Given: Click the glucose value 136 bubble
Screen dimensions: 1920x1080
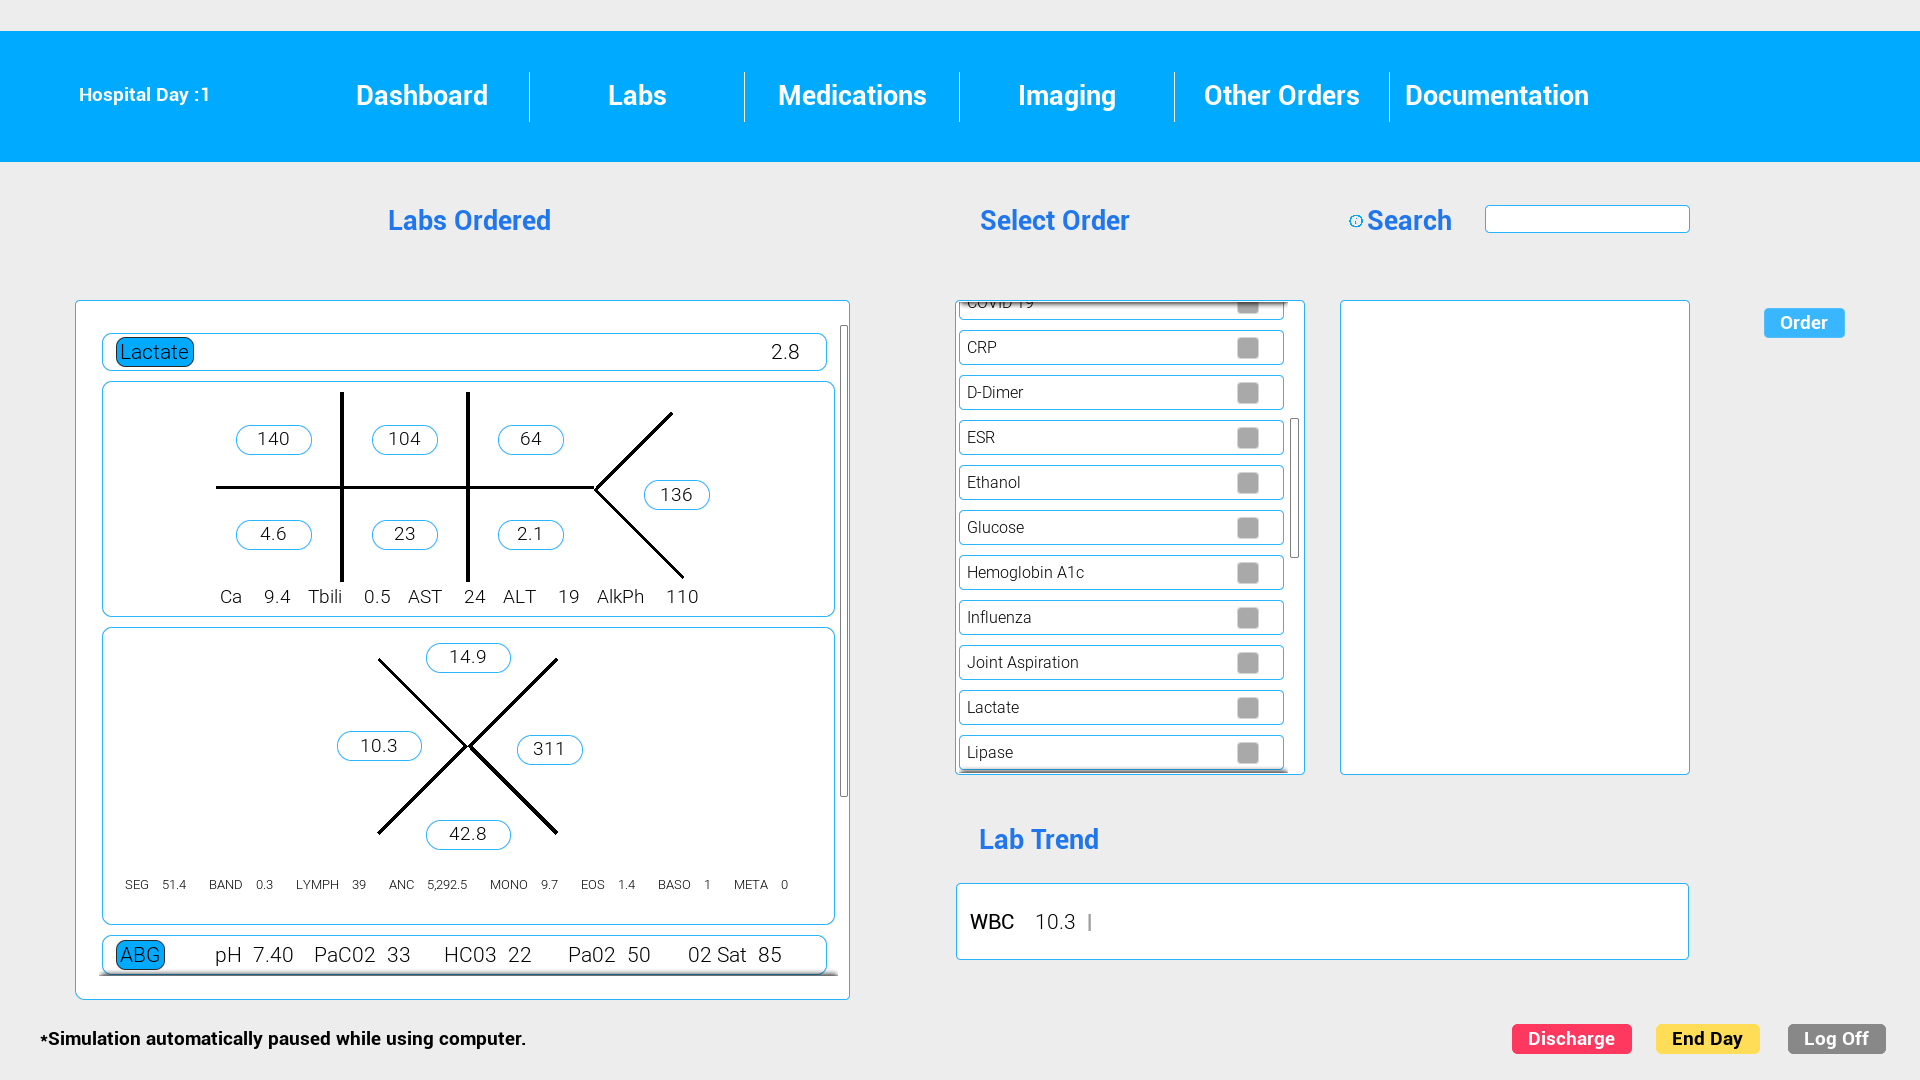Looking at the screenshot, I should point(676,495).
